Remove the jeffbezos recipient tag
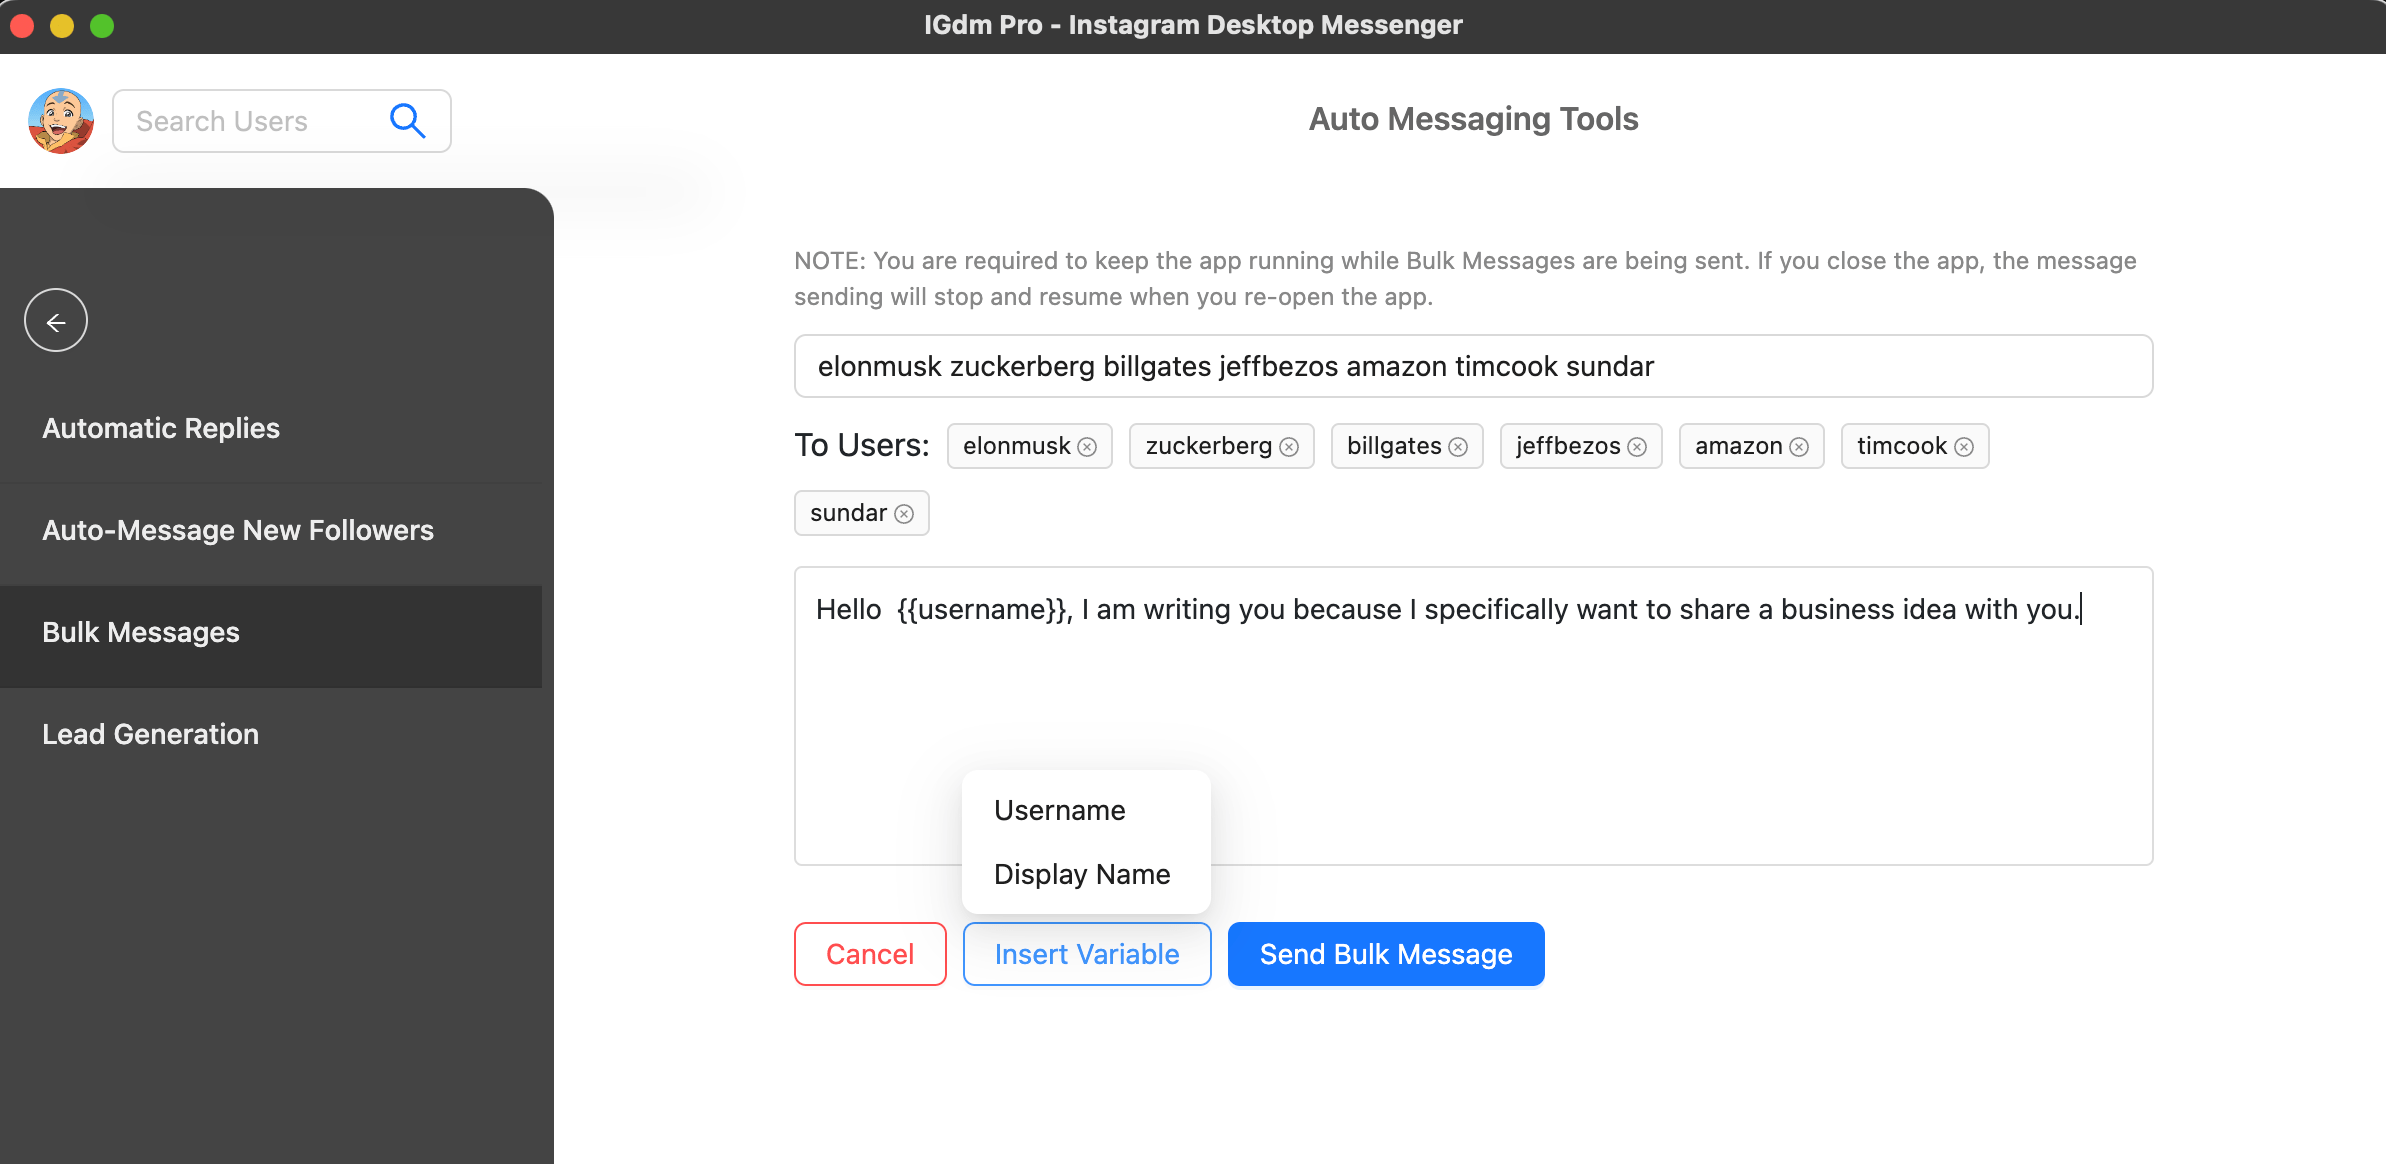Viewport: 2386px width, 1164px height. pyautogui.click(x=1637, y=446)
